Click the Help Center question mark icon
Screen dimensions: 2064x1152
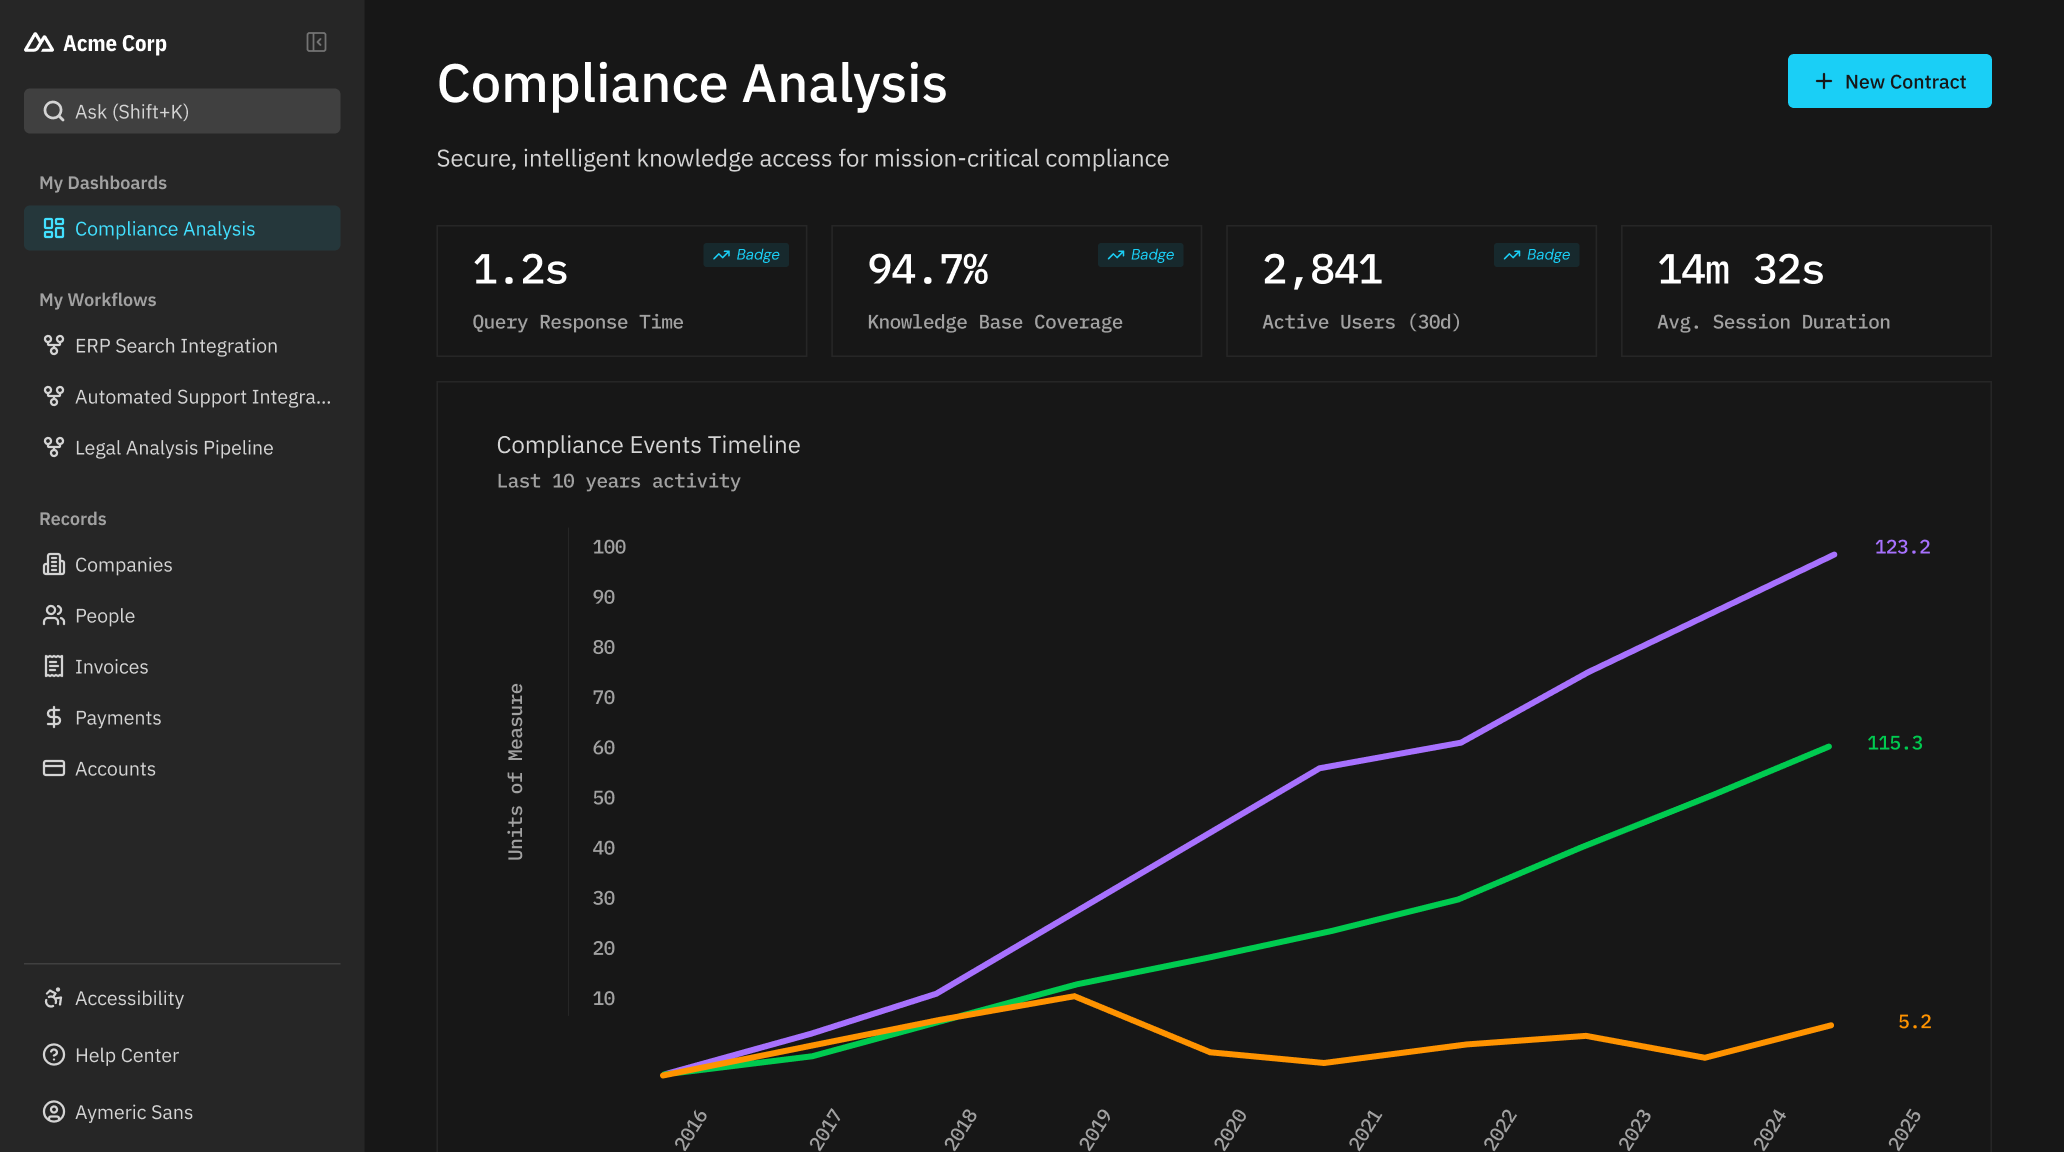(54, 1055)
